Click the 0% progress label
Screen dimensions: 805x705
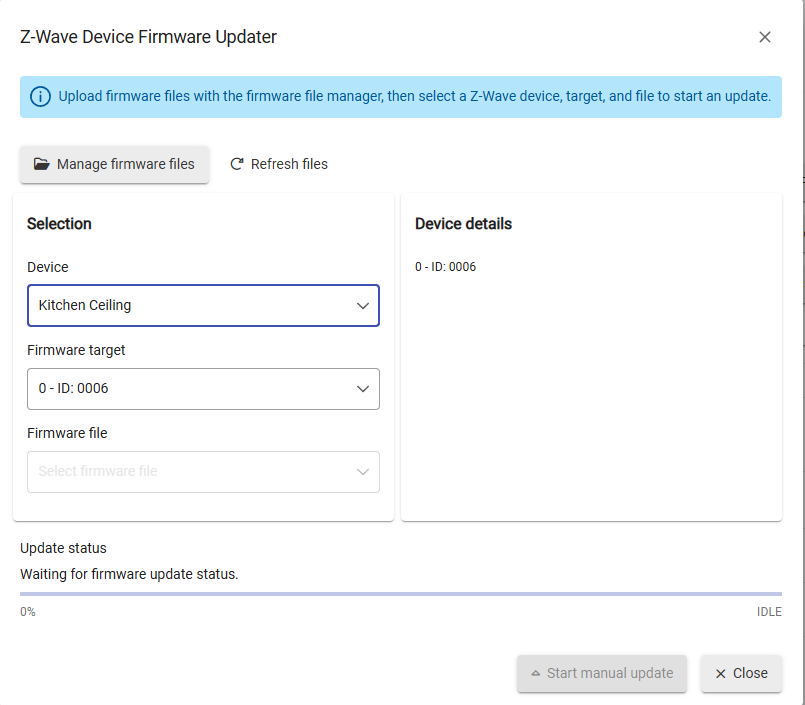tap(28, 612)
